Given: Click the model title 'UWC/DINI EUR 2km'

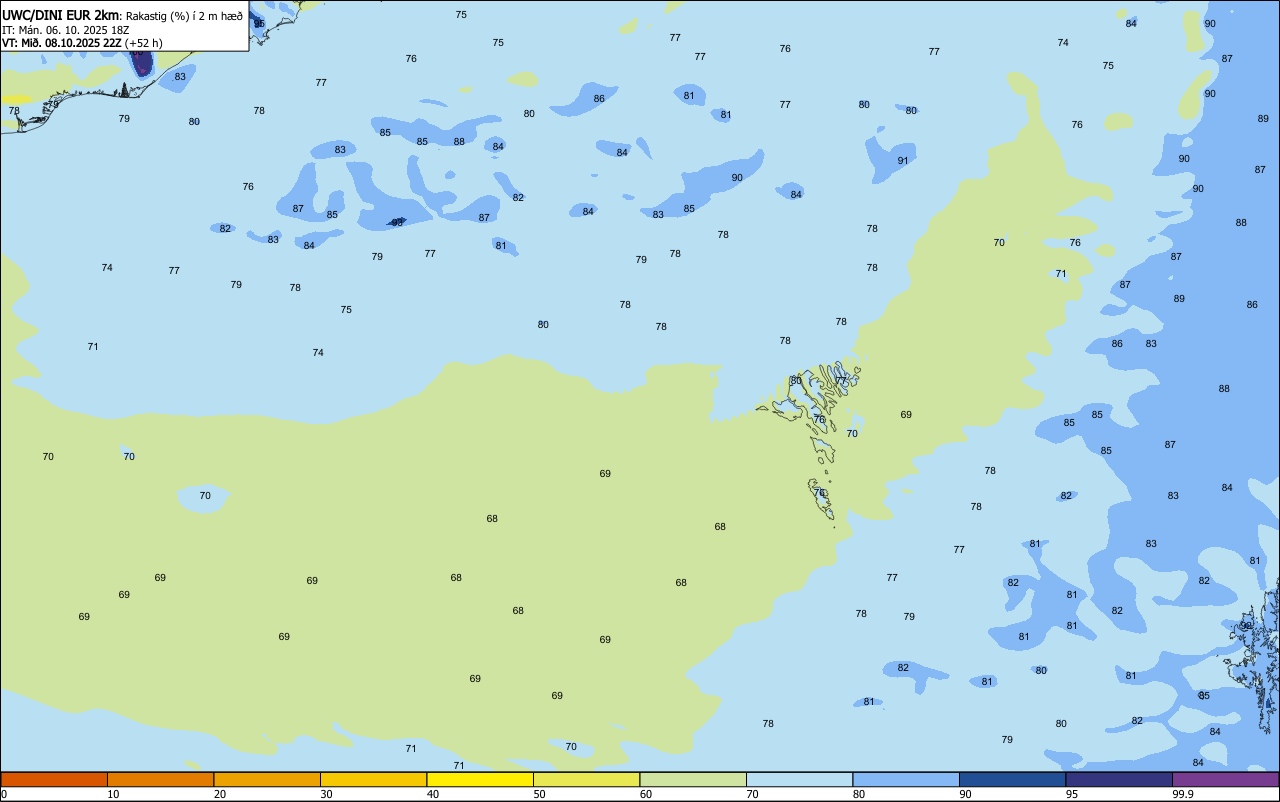Looking at the screenshot, I should tap(61, 15).
